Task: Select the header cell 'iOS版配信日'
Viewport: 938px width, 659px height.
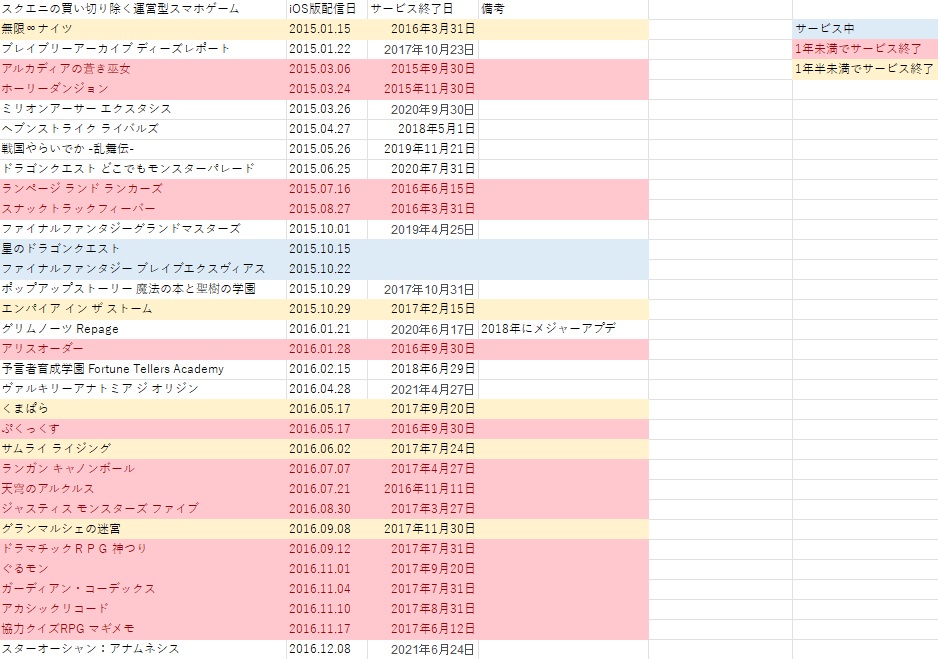Action: pos(327,9)
